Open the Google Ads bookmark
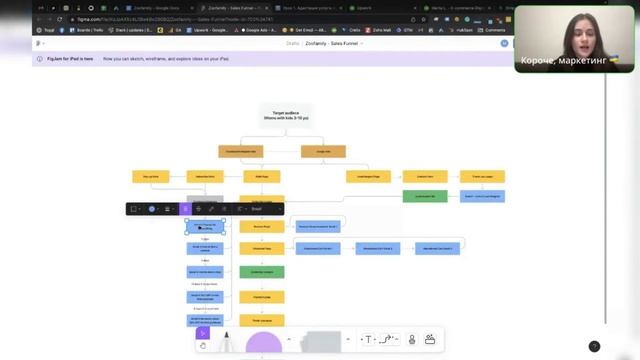 coord(259,30)
